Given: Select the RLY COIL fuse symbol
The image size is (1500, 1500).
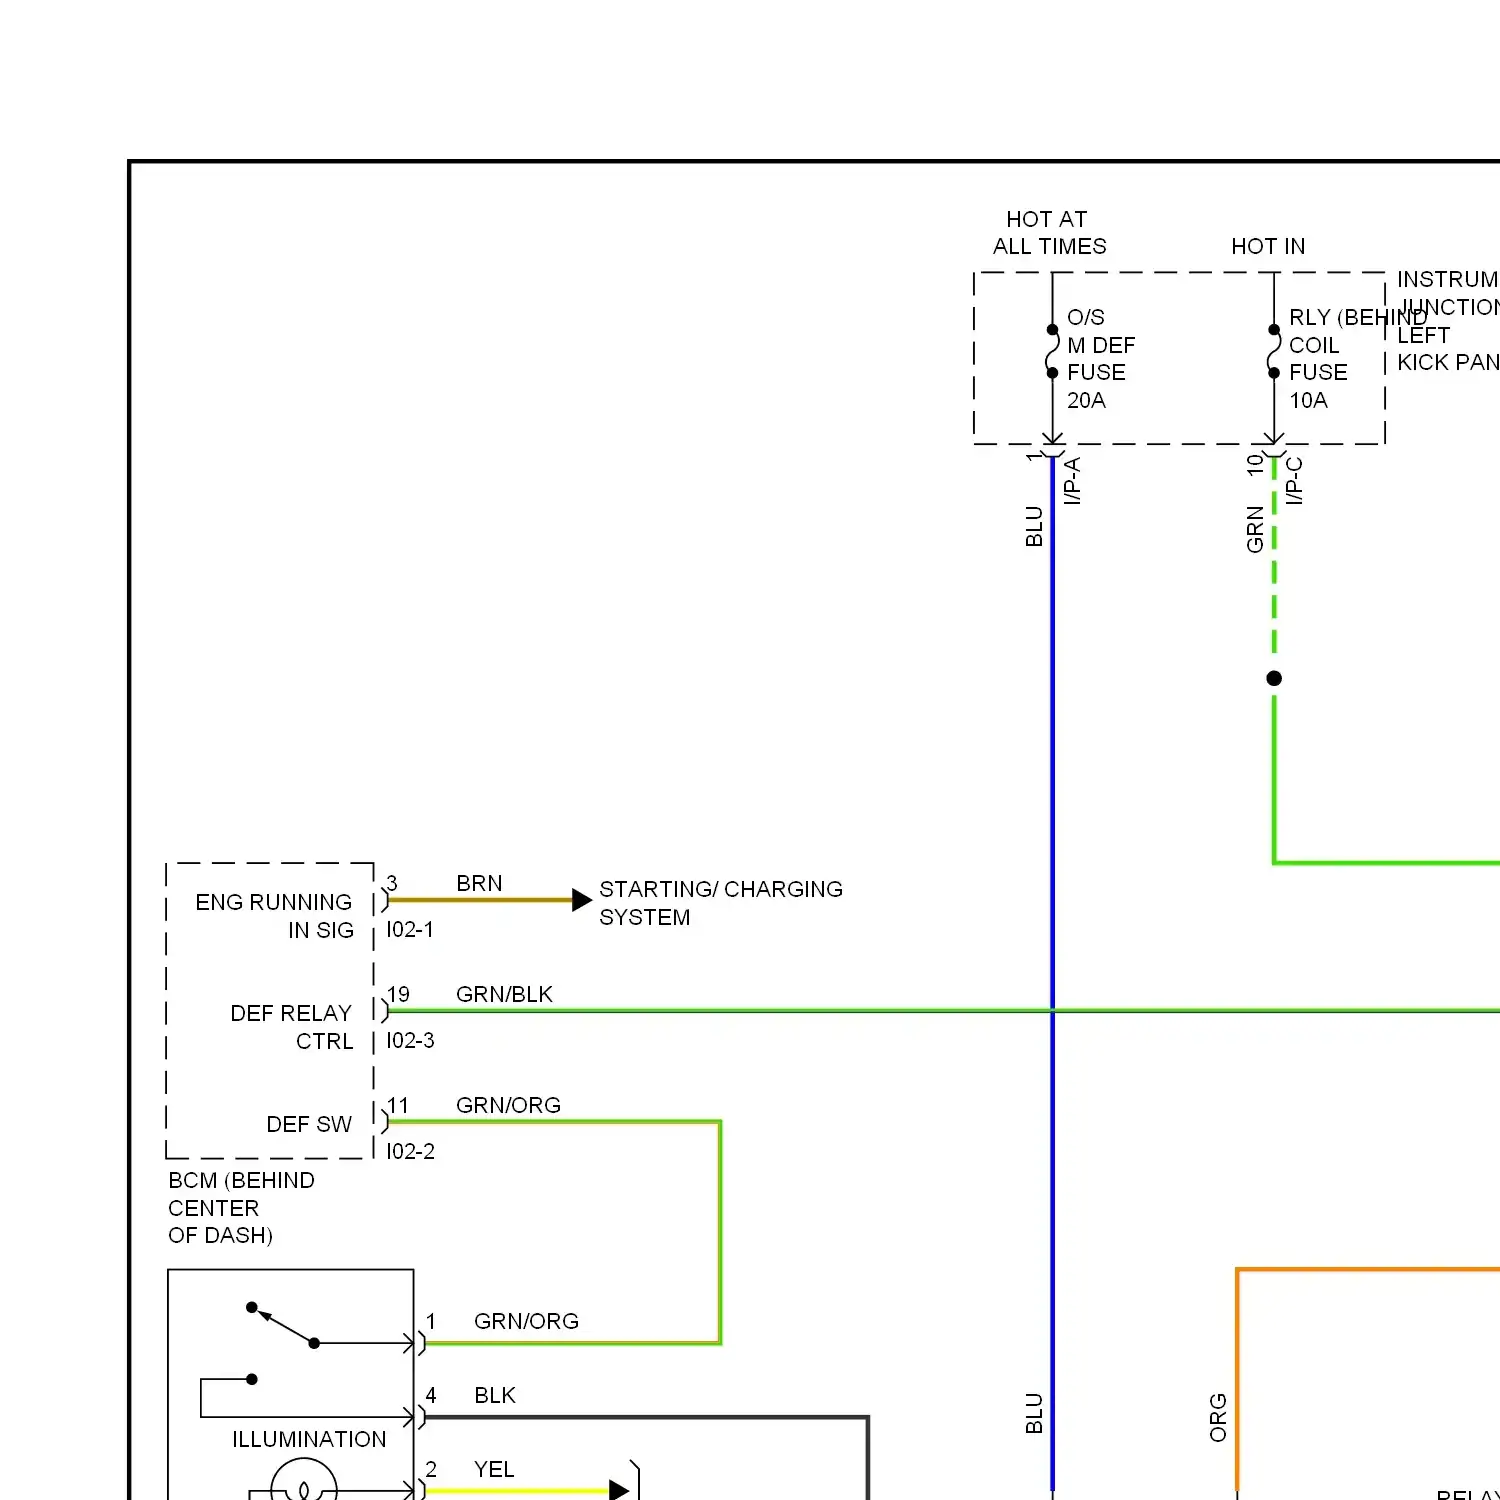Looking at the screenshot, I should 1274,351.
